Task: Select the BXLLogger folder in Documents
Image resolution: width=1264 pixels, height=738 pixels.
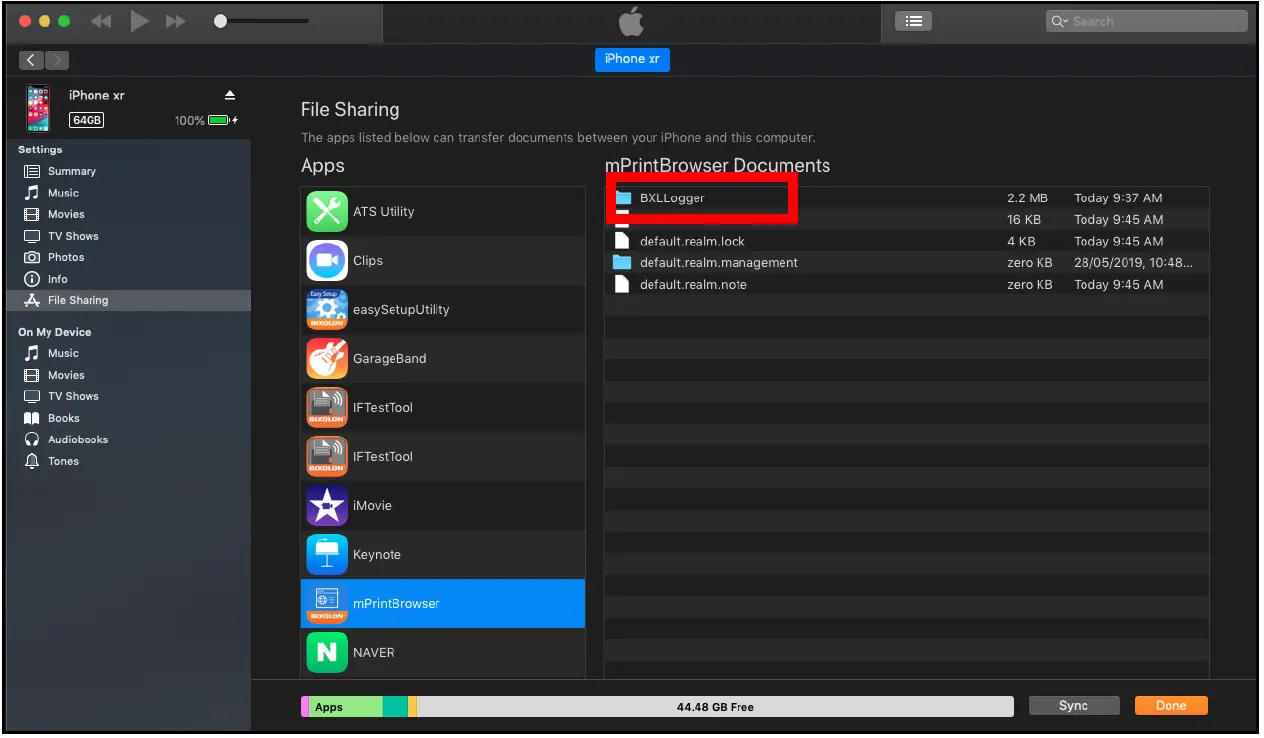Action: pos(700,198)
